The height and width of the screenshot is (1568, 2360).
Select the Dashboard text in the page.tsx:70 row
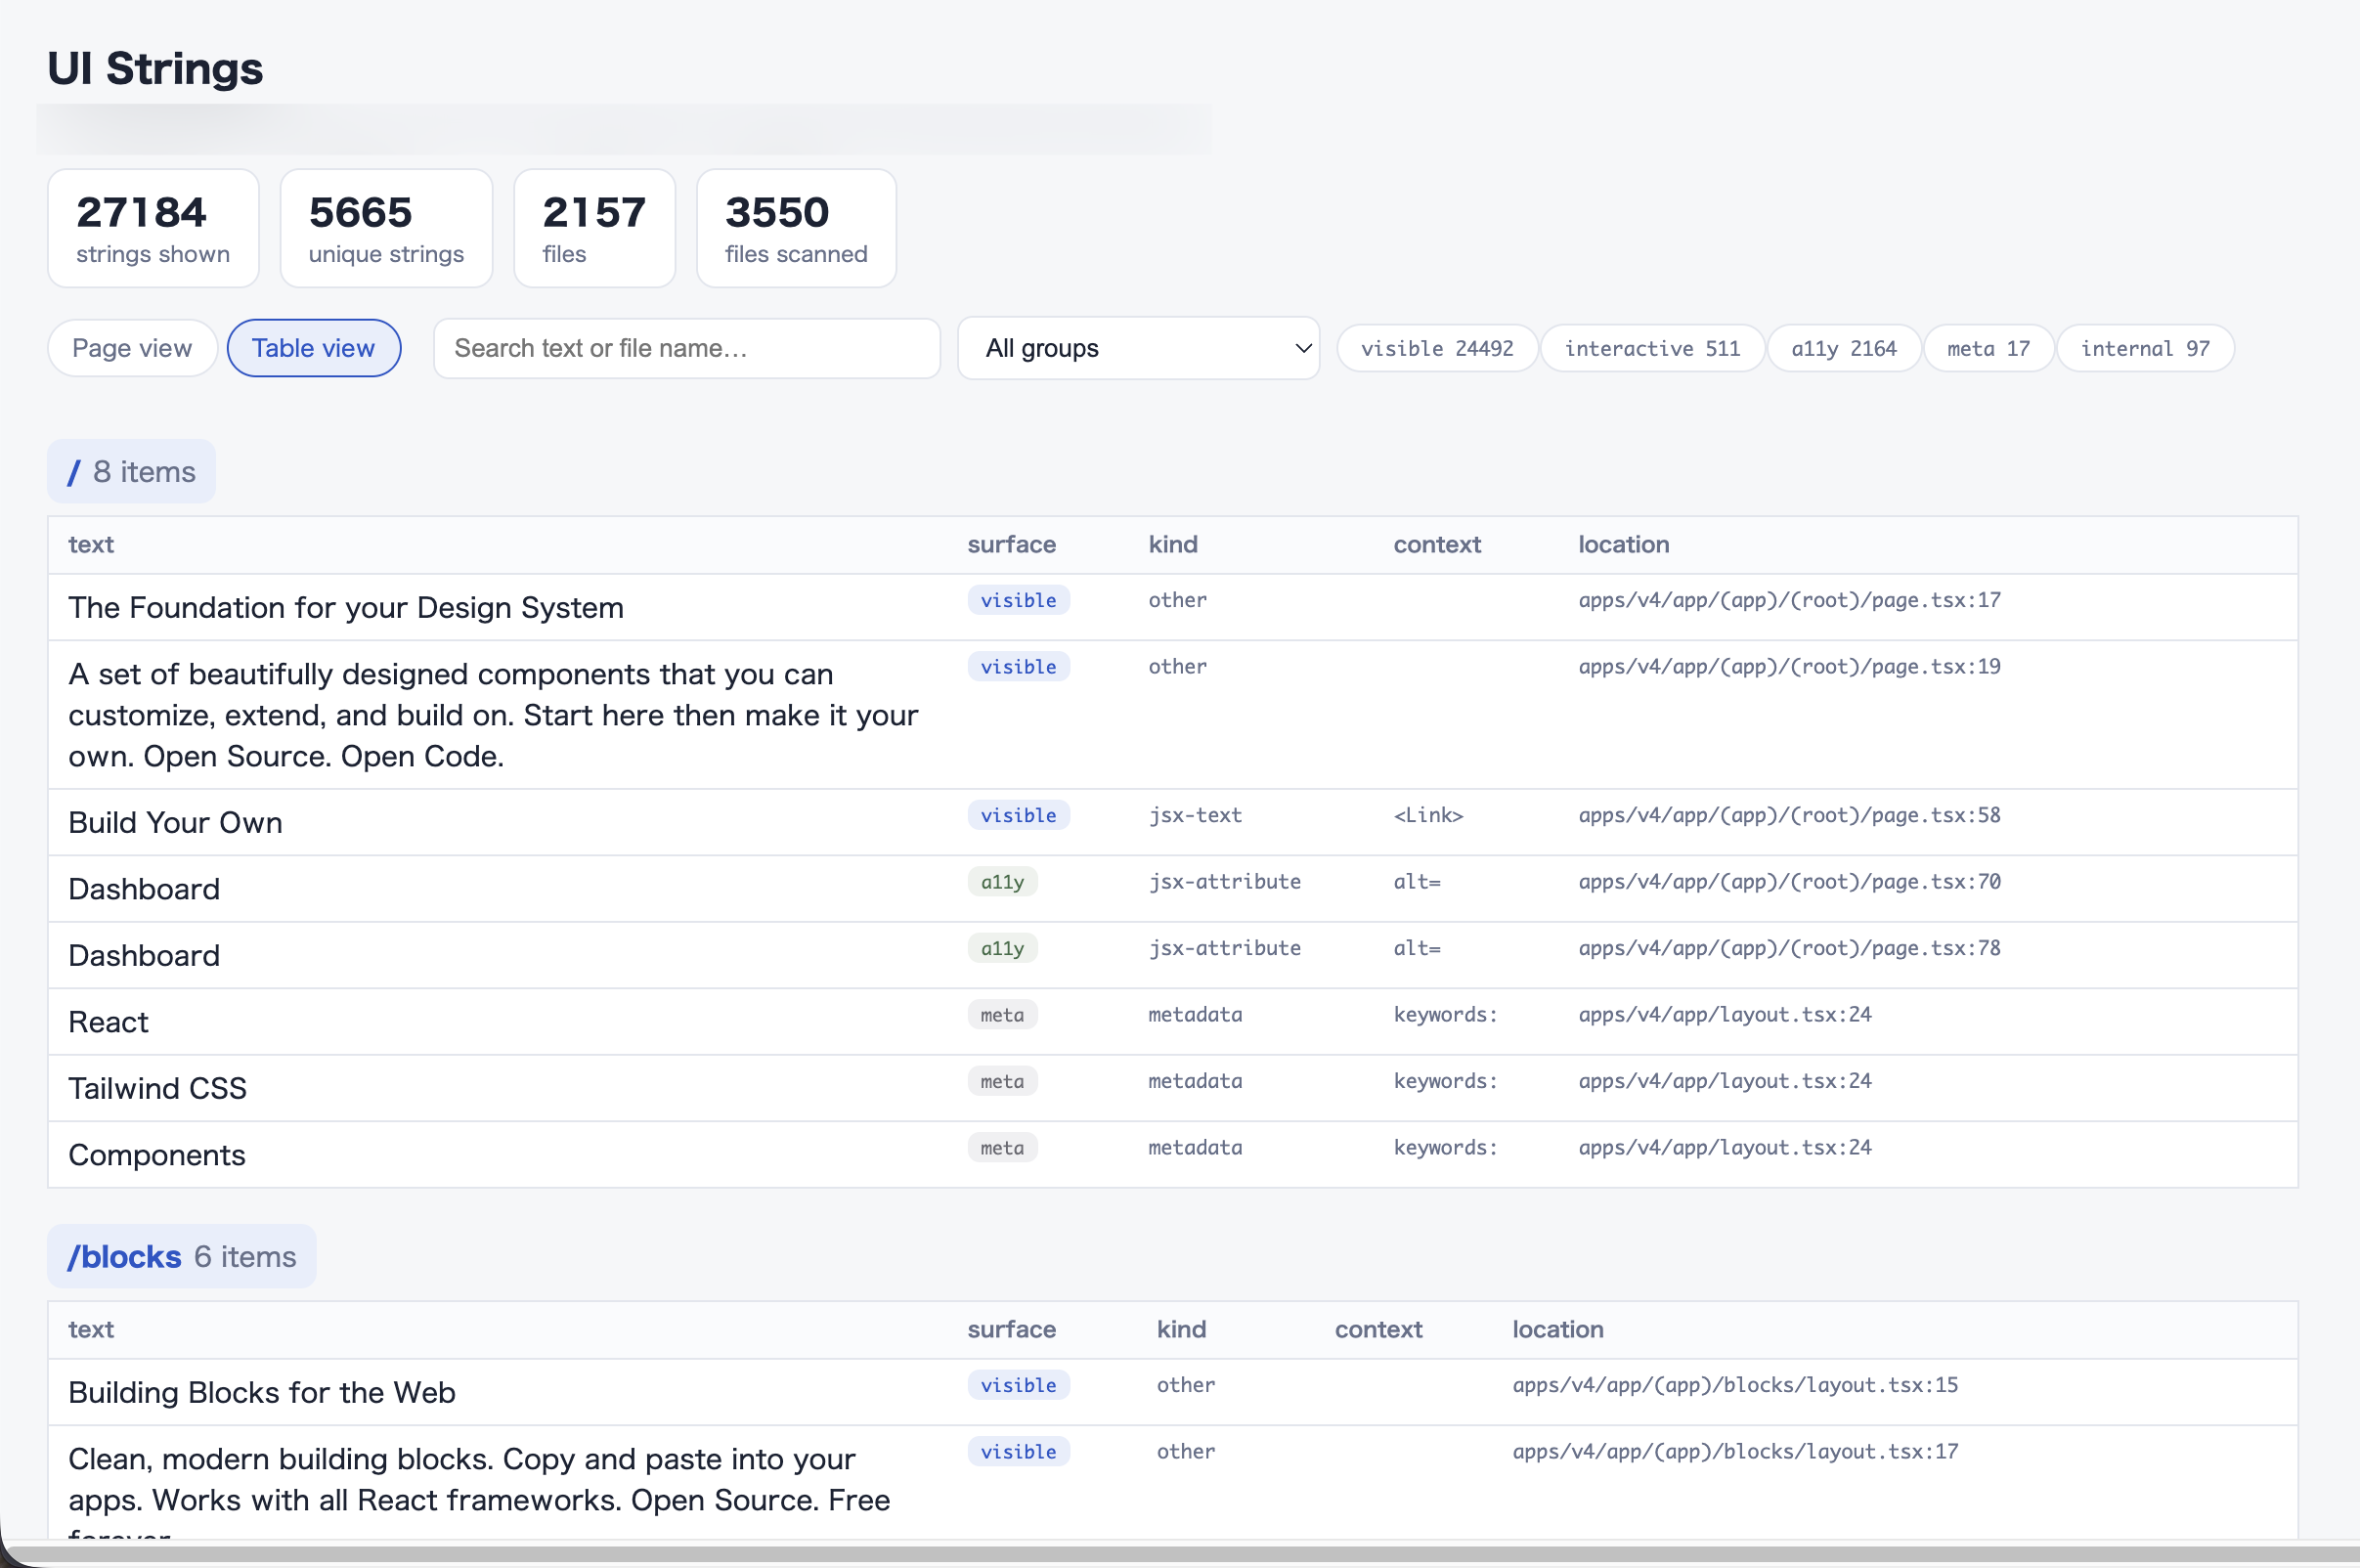[x=144, y=889]
